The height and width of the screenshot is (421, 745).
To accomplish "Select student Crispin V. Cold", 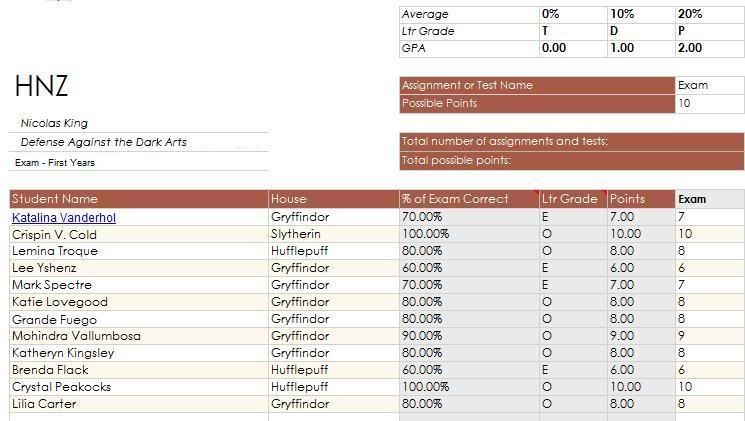I will (x=139, y=234).
